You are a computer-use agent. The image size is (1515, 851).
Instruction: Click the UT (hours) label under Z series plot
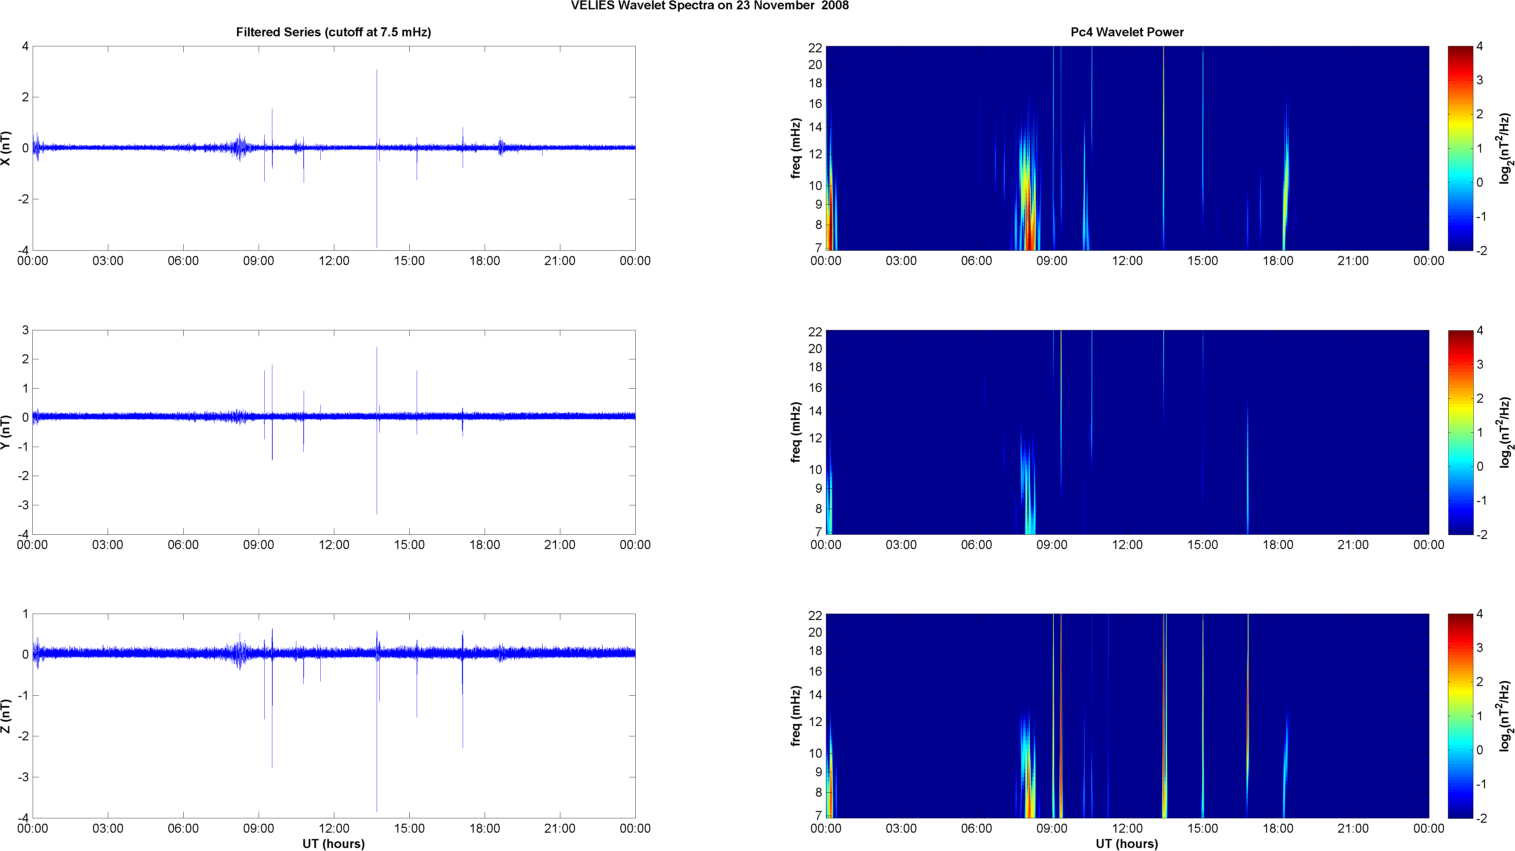[333, 844]
